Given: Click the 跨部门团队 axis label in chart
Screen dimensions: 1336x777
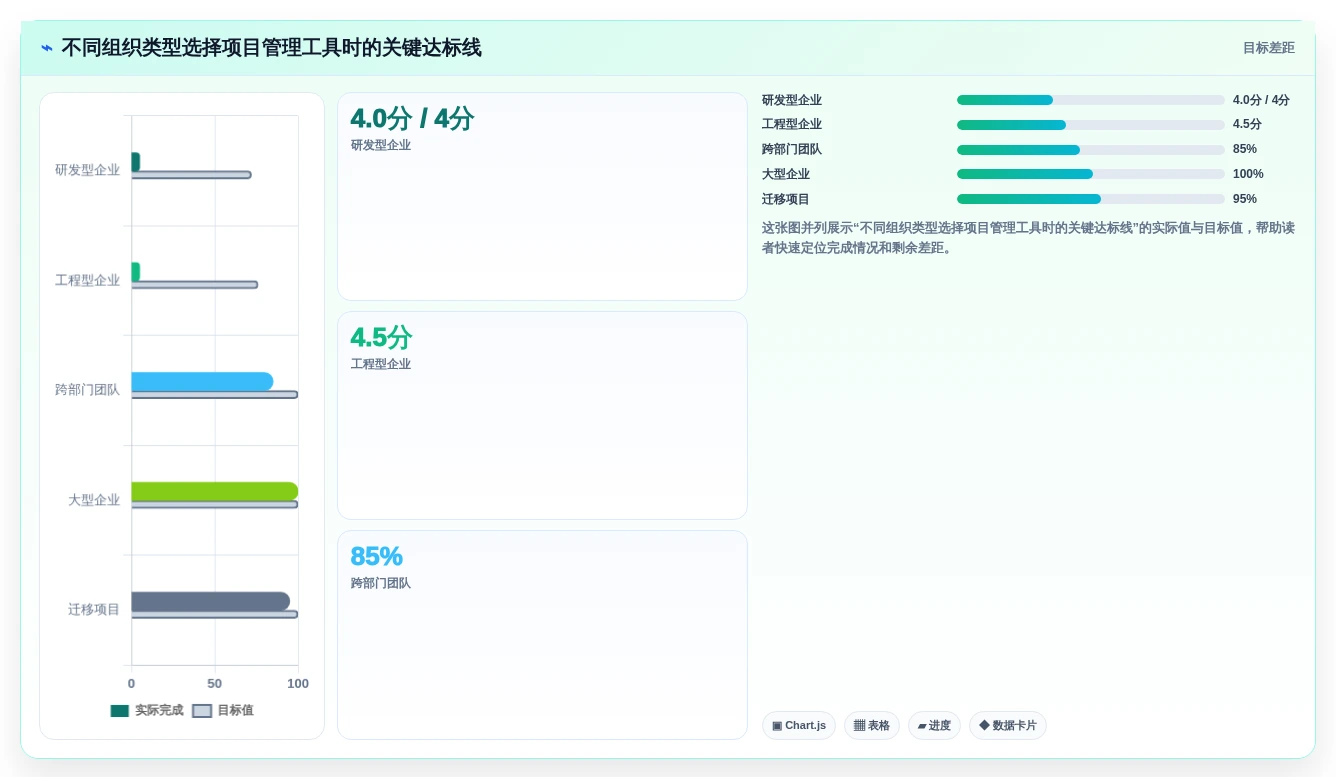Looking at the screenshot, I should (x=87, y=390).
